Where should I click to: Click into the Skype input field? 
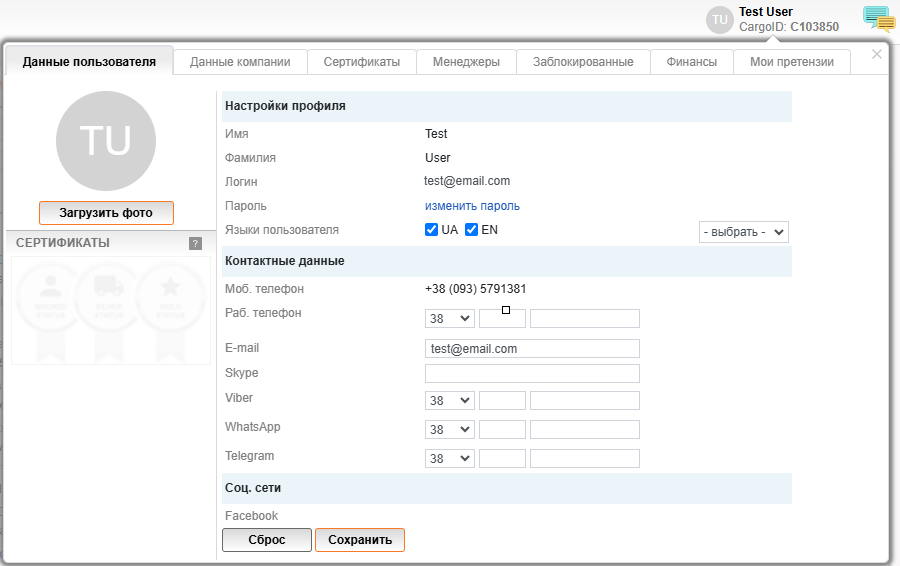coord(532,373)
